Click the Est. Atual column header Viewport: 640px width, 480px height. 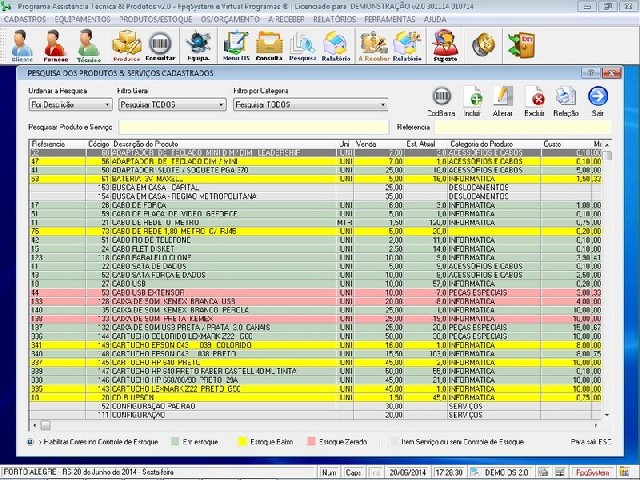point(426,144)
